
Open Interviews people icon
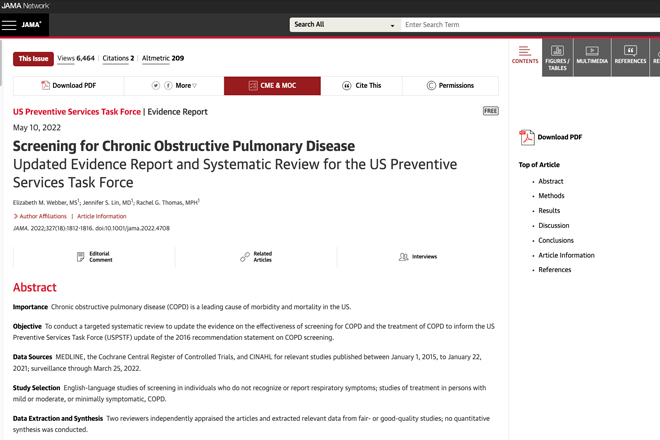click(403, 257)
